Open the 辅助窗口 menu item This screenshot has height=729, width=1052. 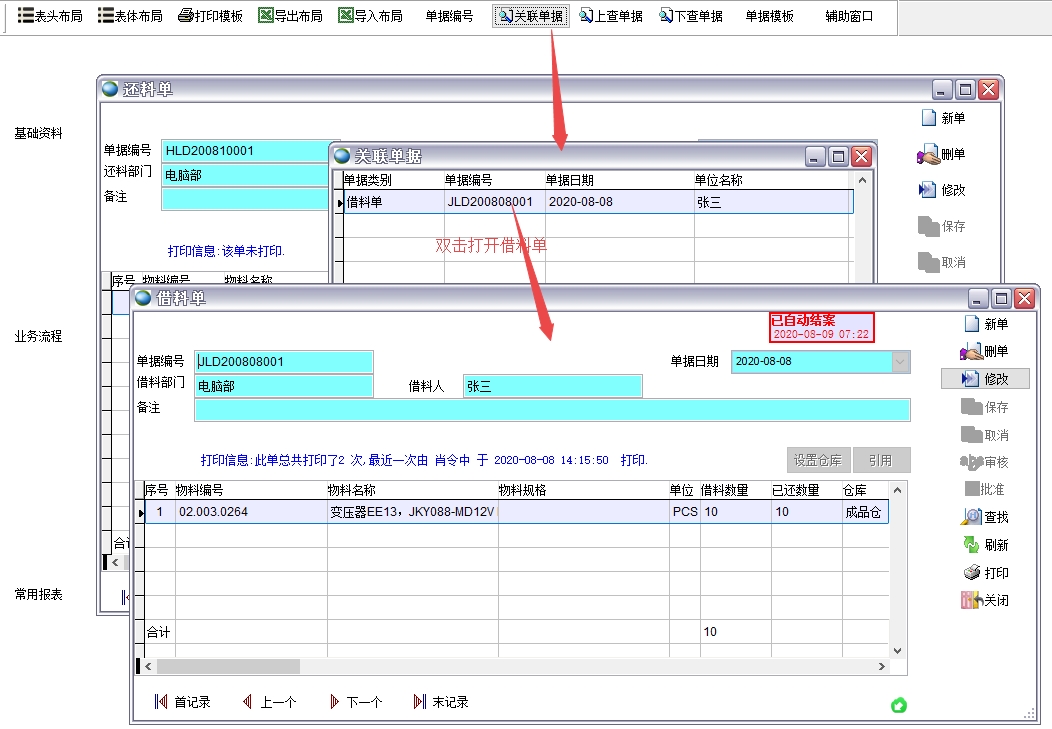[849, 16]
